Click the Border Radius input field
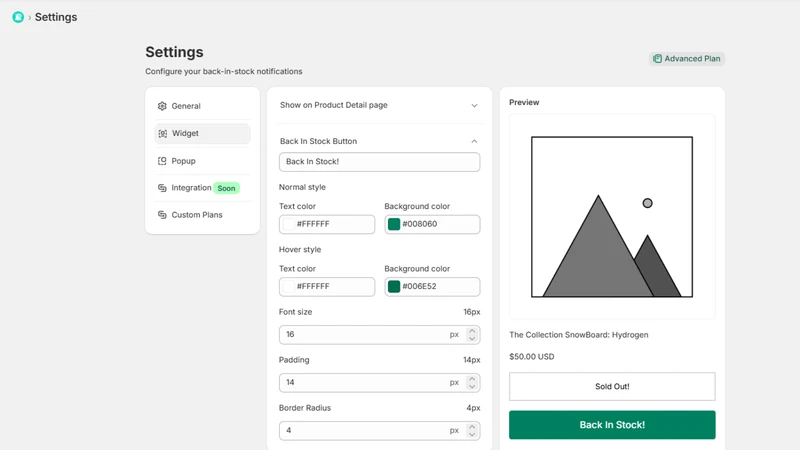The width and height of the screenshot is (800, 450). coord(379,431)
